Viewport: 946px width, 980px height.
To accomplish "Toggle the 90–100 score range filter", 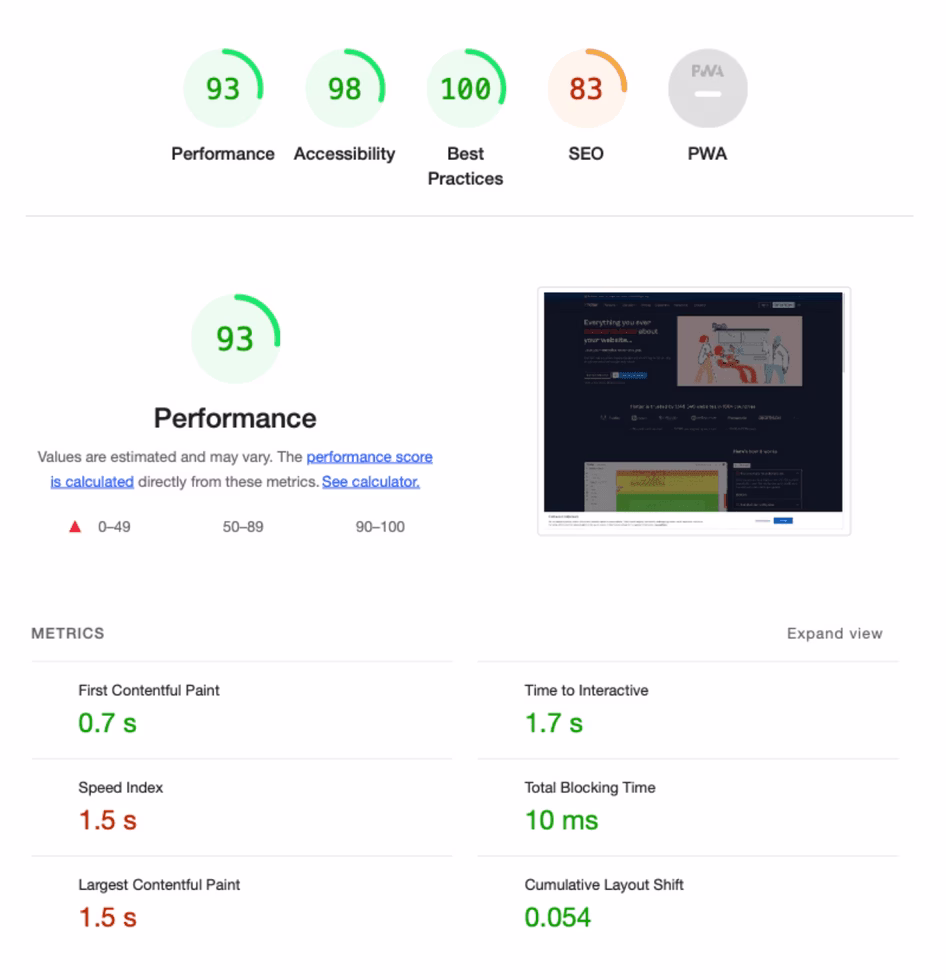I will click(379, 526).
